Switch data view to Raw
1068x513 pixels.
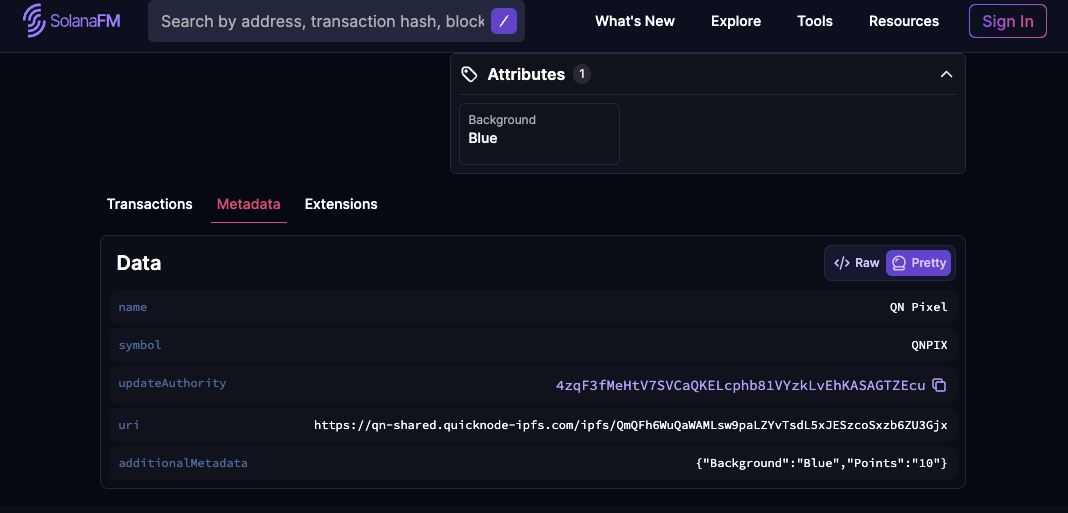click(857, 263)
